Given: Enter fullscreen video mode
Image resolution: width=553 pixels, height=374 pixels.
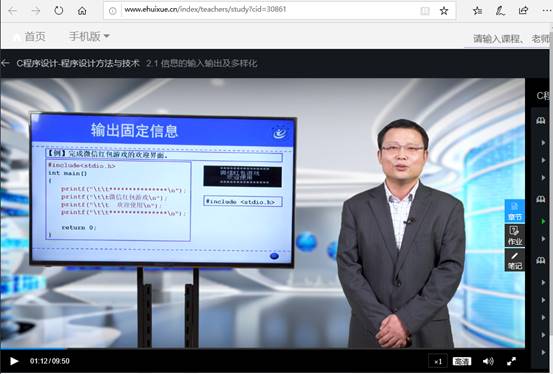Looking at the screenshot, I should tap(511, 361).
